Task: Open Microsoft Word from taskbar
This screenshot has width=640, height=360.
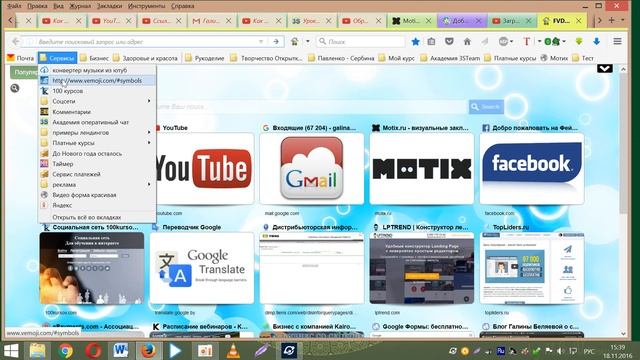Action: 121,351
